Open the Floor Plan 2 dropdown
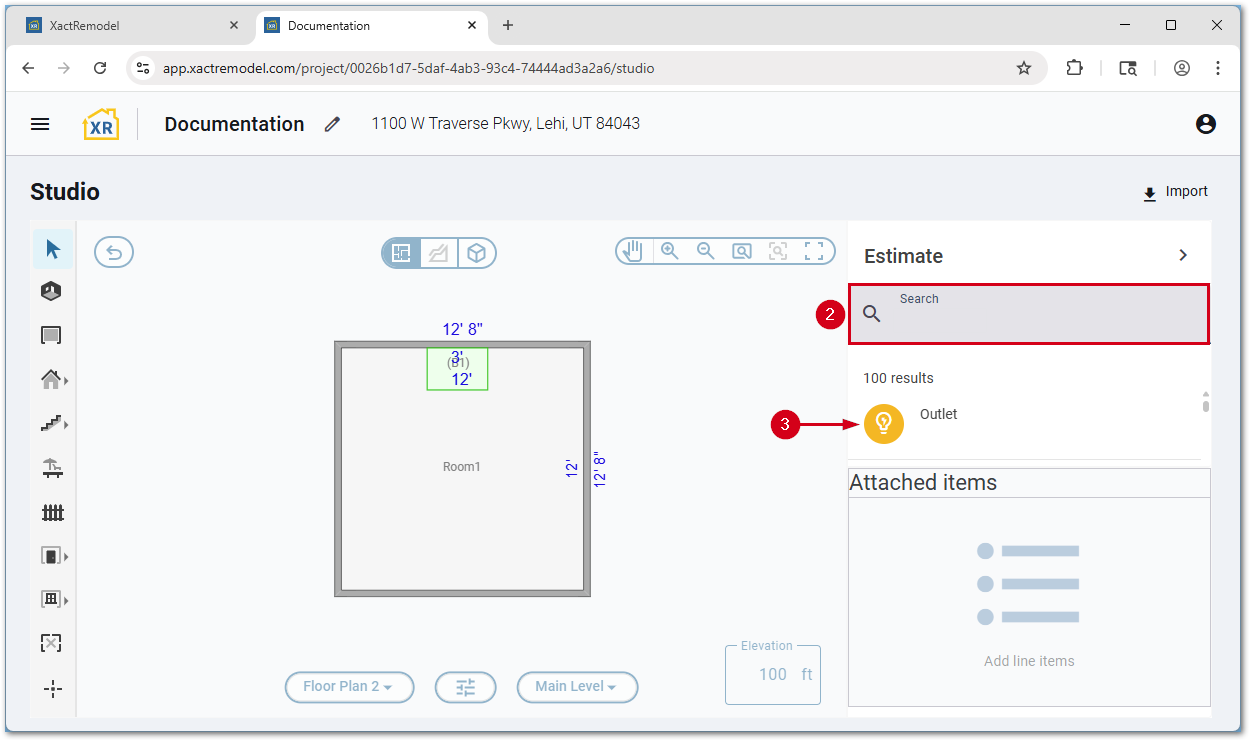Viewport: 1250px width, 741px height. click(x=349, y=687)
